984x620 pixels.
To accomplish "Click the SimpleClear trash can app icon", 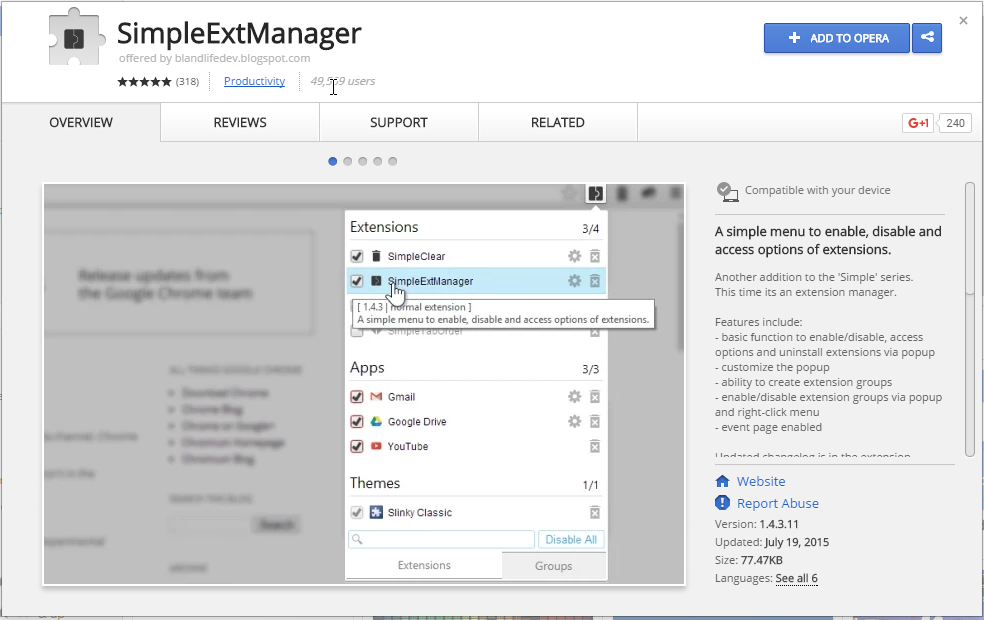I will (x=376, y=256).
